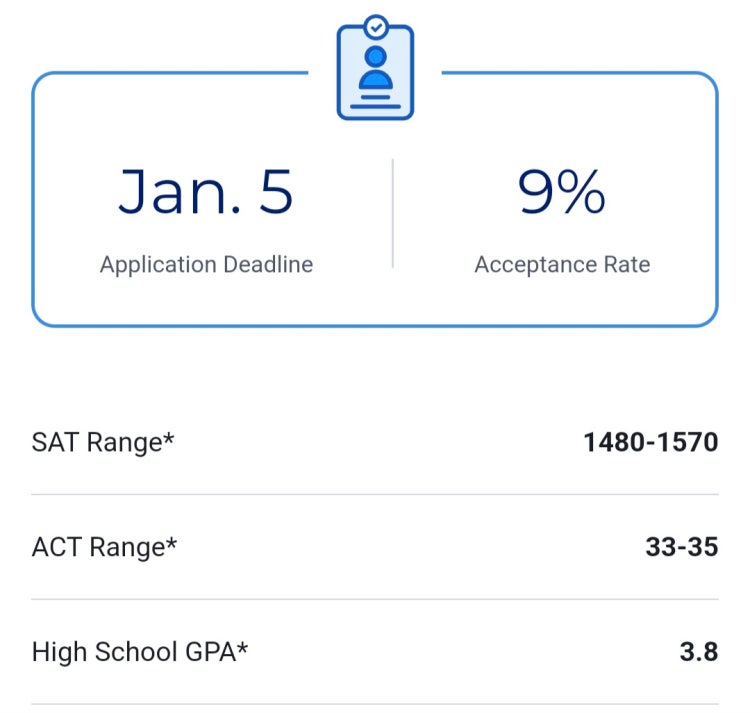Click the "Acceptance Rate" label
The width and height of the screenshot is (750, 713).
tap(562, 264)
